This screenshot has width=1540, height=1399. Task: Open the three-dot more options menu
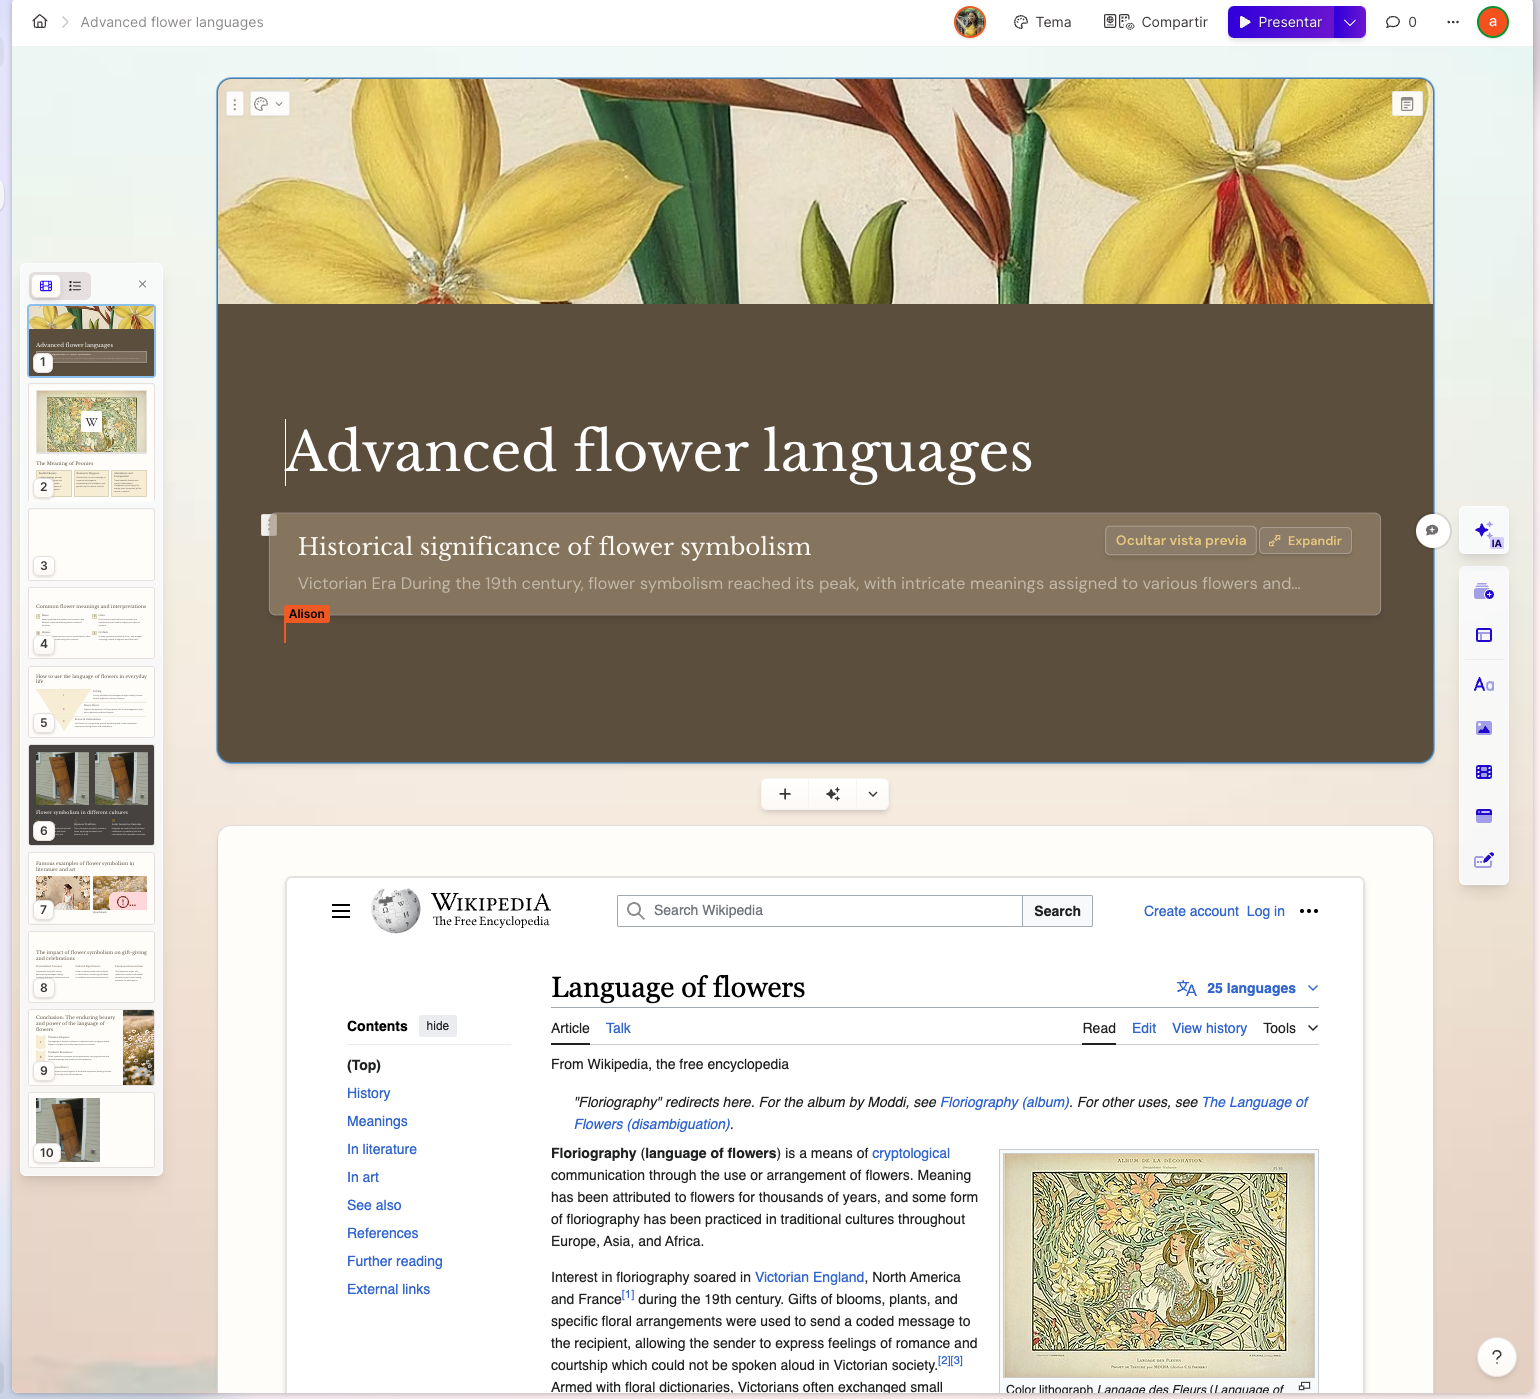coord(1453,22)
